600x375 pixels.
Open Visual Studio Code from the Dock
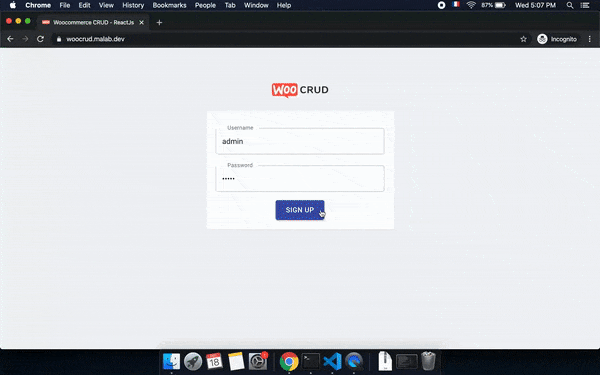(x=332, y=361)
